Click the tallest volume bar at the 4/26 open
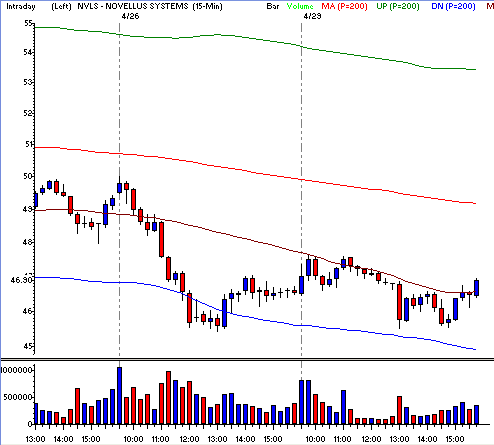The height and width of the screenshot is (445, 494). 119,396
